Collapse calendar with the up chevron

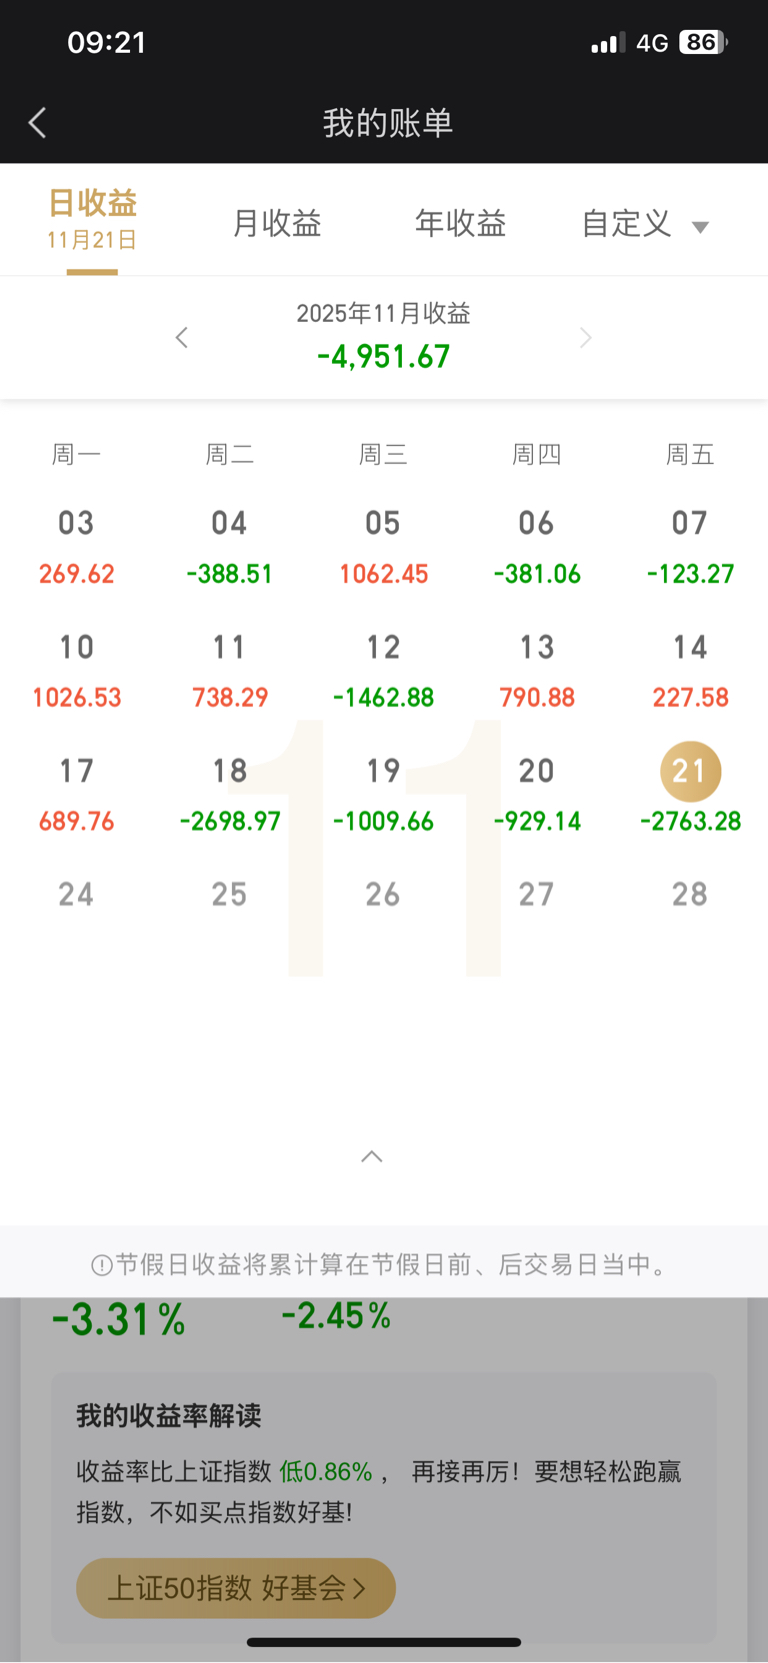click(372, 1156)
